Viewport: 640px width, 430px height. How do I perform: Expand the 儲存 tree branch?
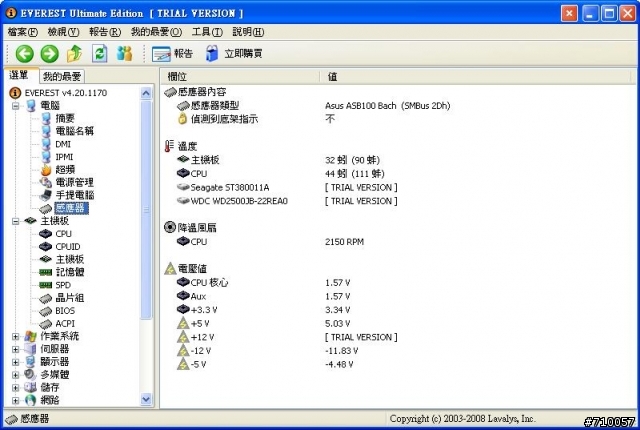pos(16,388)
